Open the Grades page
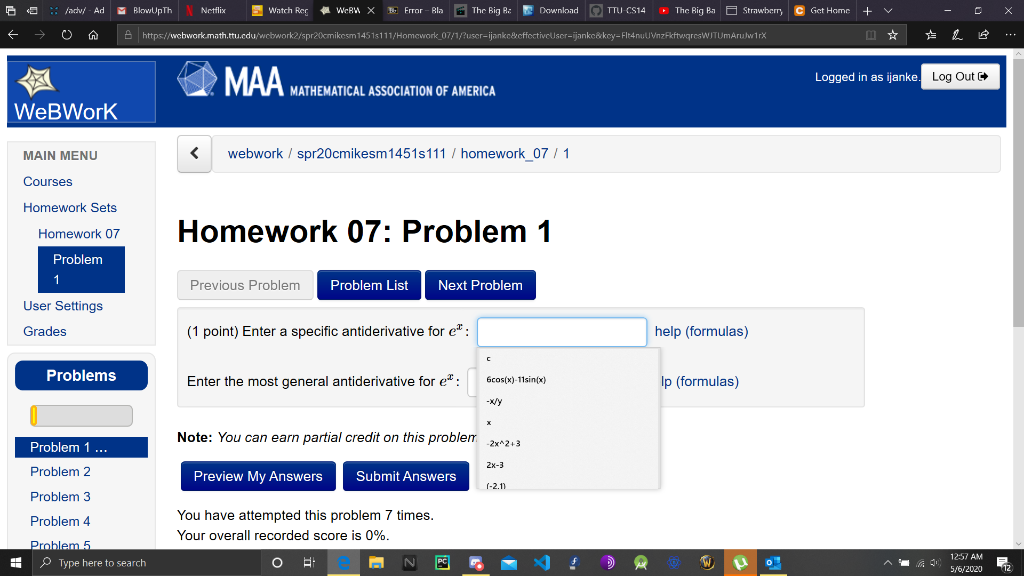 pos(44,331)
